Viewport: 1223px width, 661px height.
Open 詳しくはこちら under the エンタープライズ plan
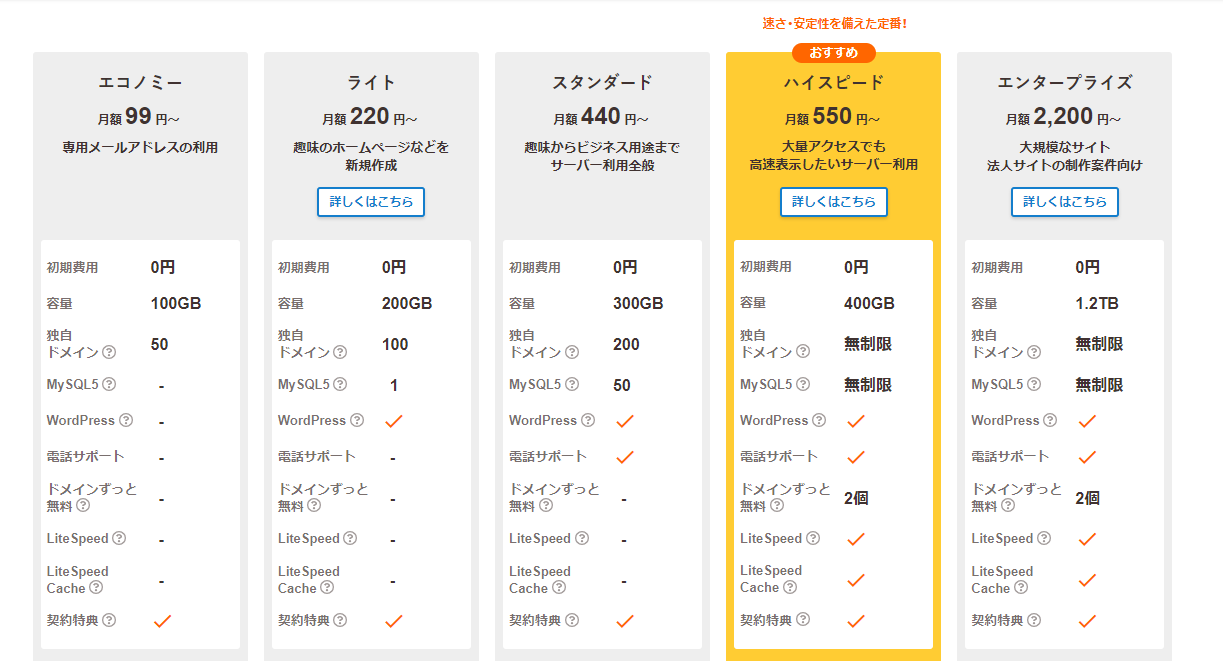click(x=1064, y=202)
